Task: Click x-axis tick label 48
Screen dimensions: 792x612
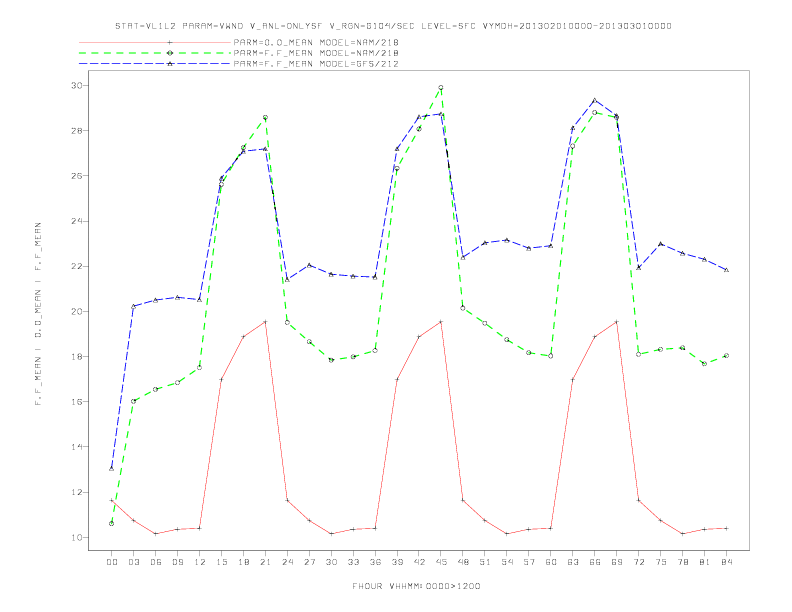Action: [463, 562]
